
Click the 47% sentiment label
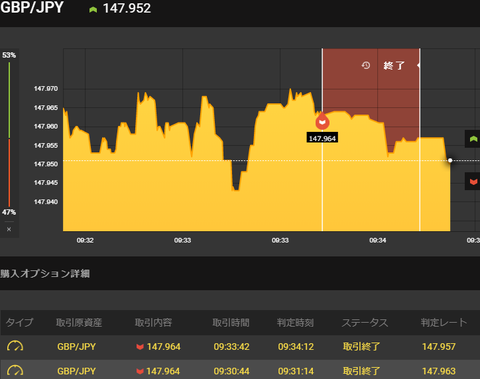point(9,212)
